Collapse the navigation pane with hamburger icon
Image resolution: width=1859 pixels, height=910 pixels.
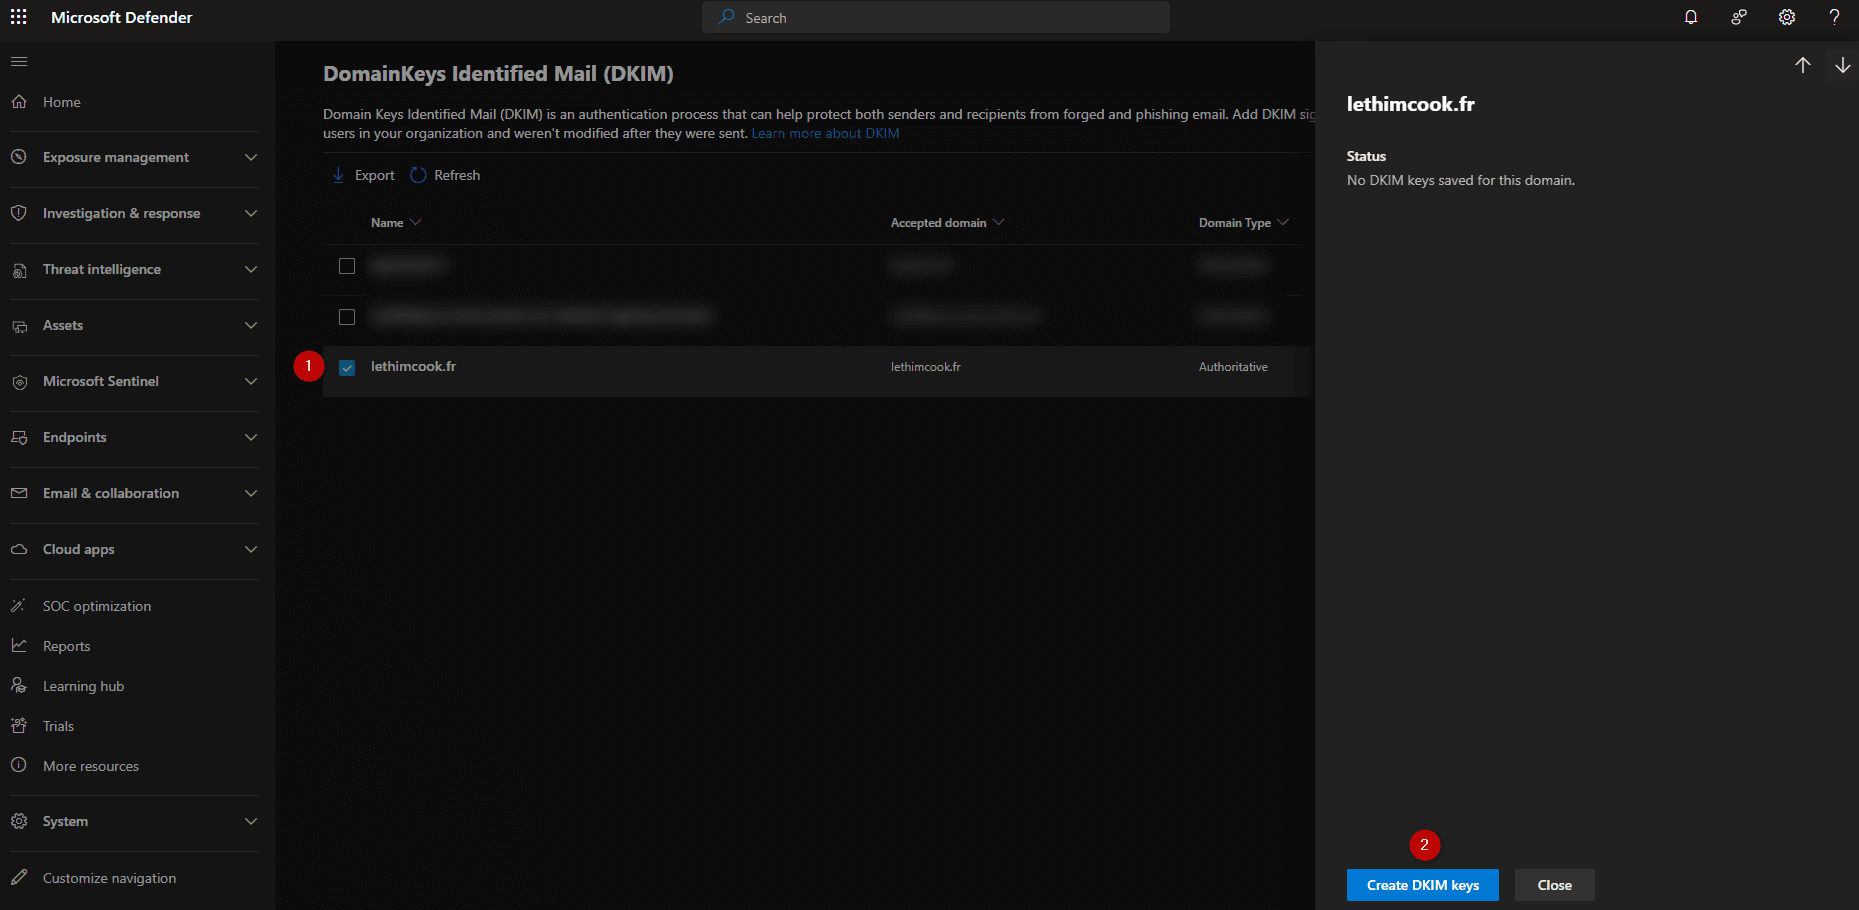18,61
